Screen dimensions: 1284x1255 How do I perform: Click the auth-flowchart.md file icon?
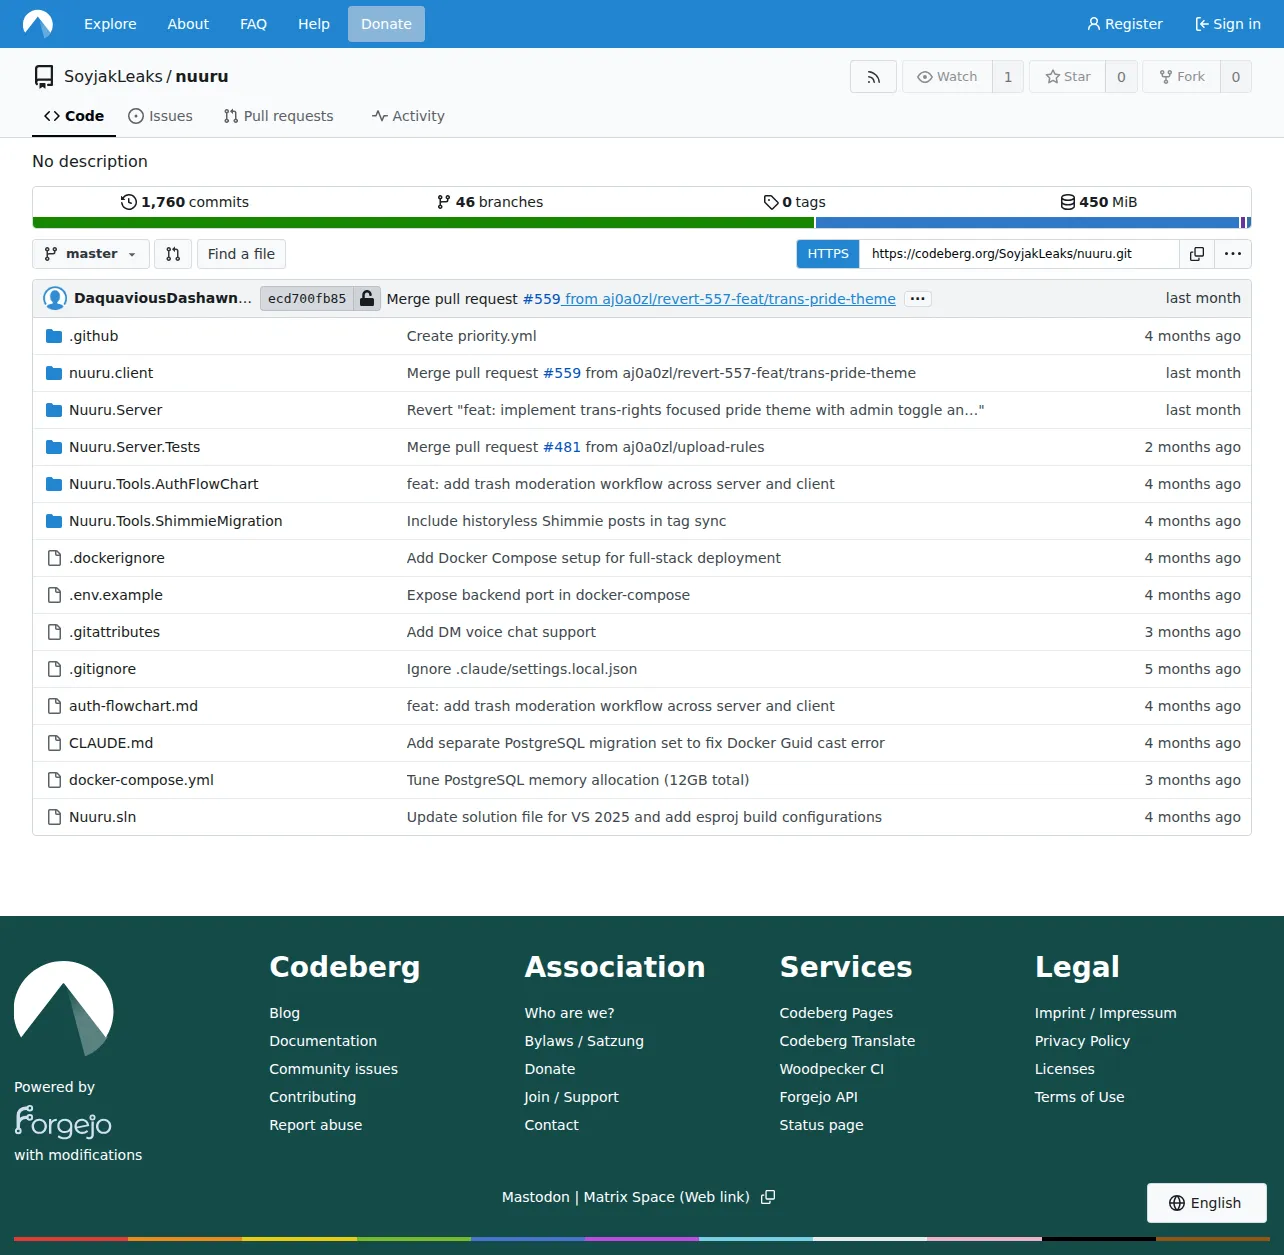coord(55,706)
